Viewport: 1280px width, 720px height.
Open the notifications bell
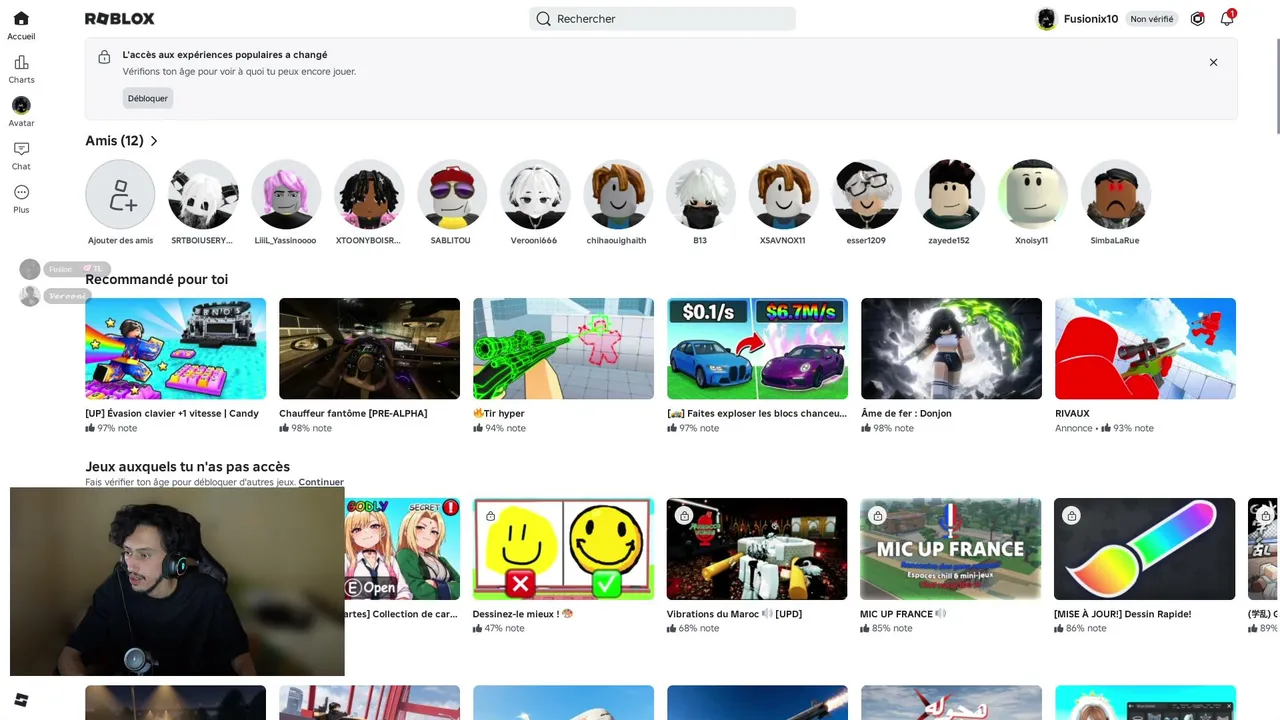[1227, 19]
